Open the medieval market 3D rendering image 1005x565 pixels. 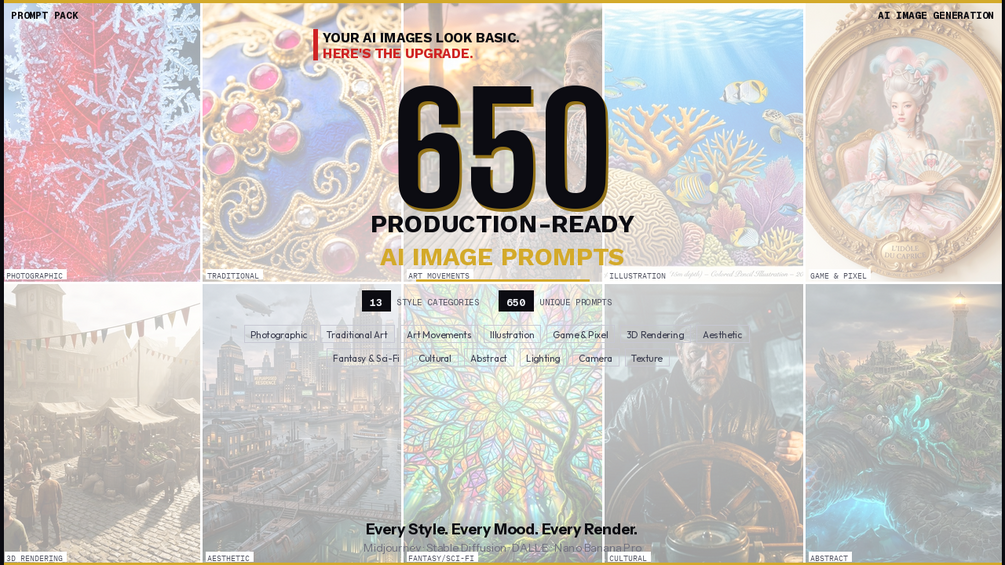pos(102,423)
